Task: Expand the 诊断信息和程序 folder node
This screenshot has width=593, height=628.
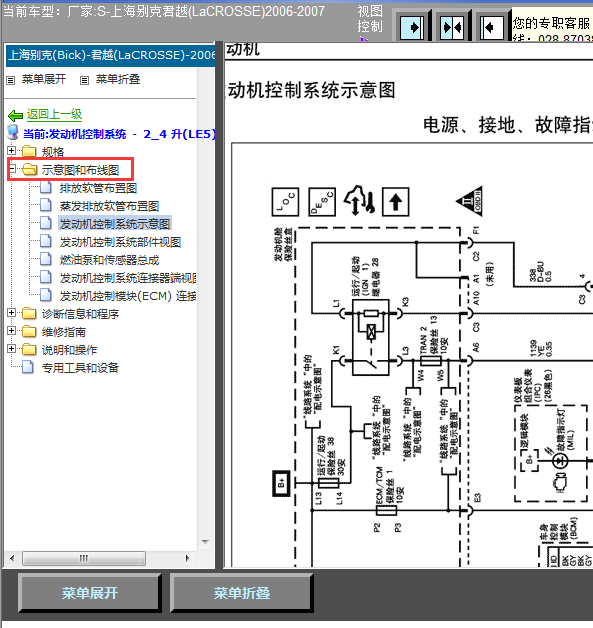Action: pyautogui.click(x=12, y=312)
